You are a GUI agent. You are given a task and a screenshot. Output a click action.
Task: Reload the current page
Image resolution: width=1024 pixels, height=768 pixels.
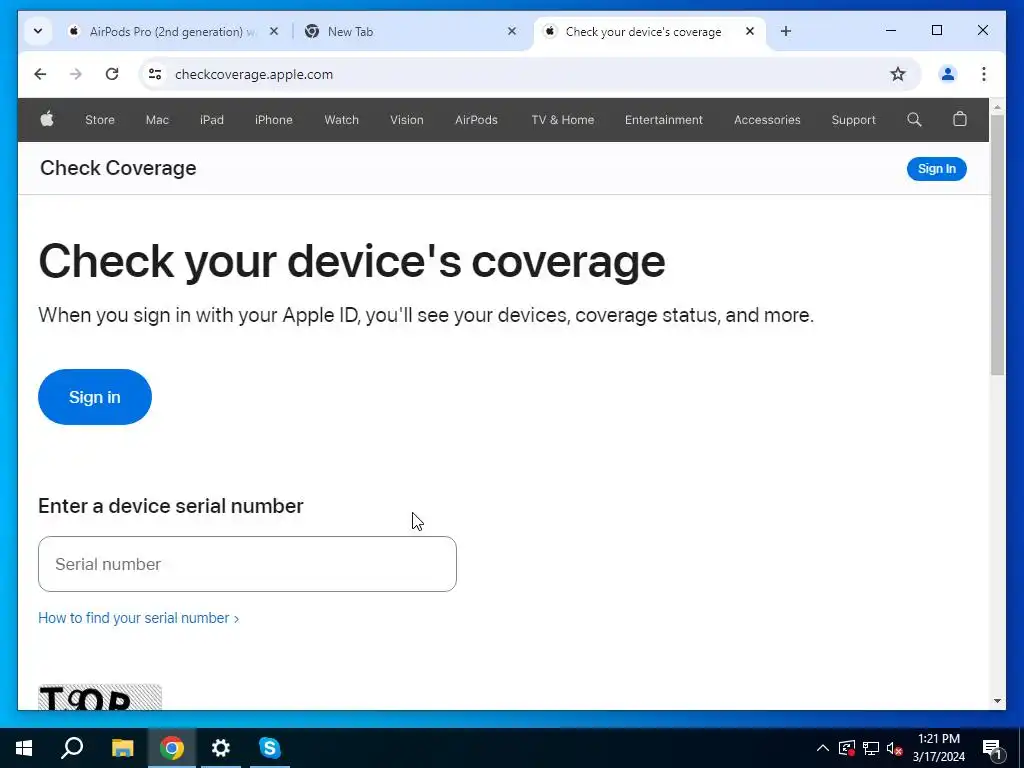(112, 74)
